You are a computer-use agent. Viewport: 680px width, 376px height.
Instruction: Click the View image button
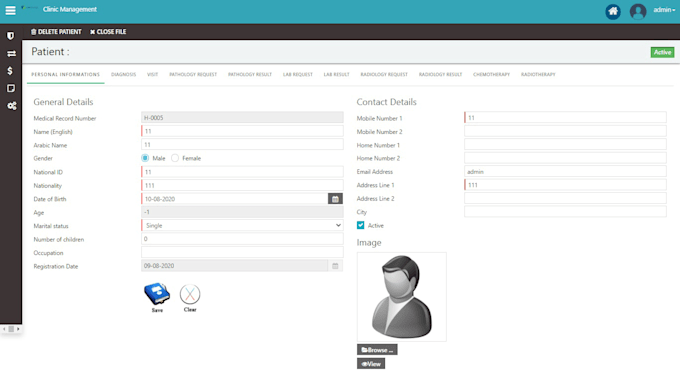371,363
